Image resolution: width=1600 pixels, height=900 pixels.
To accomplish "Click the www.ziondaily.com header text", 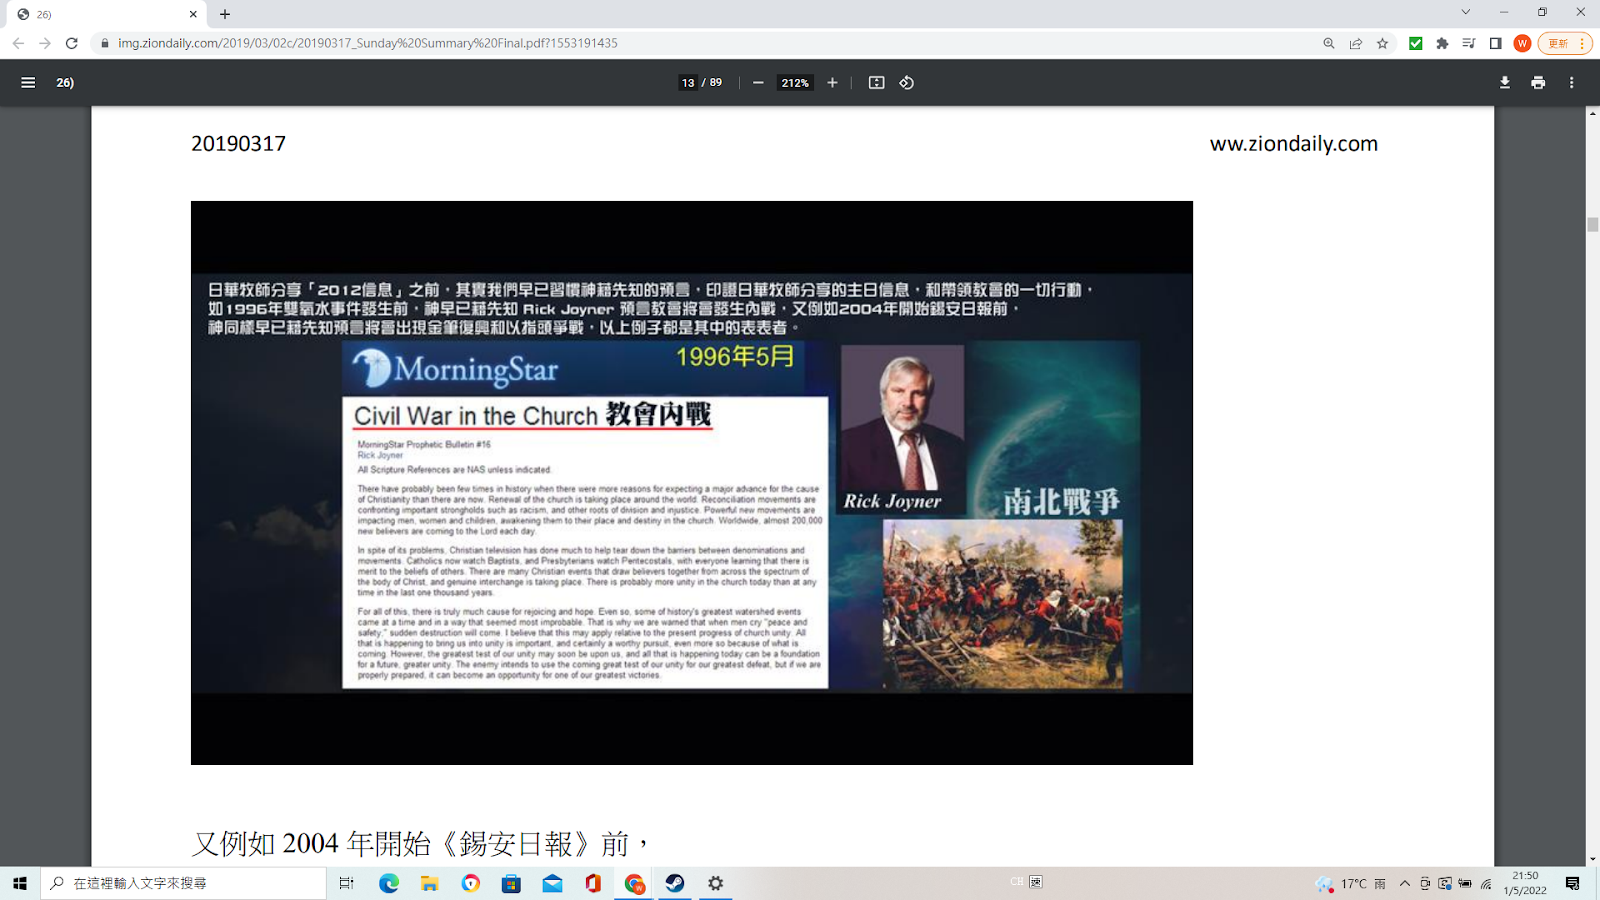I will point(1293,143).
